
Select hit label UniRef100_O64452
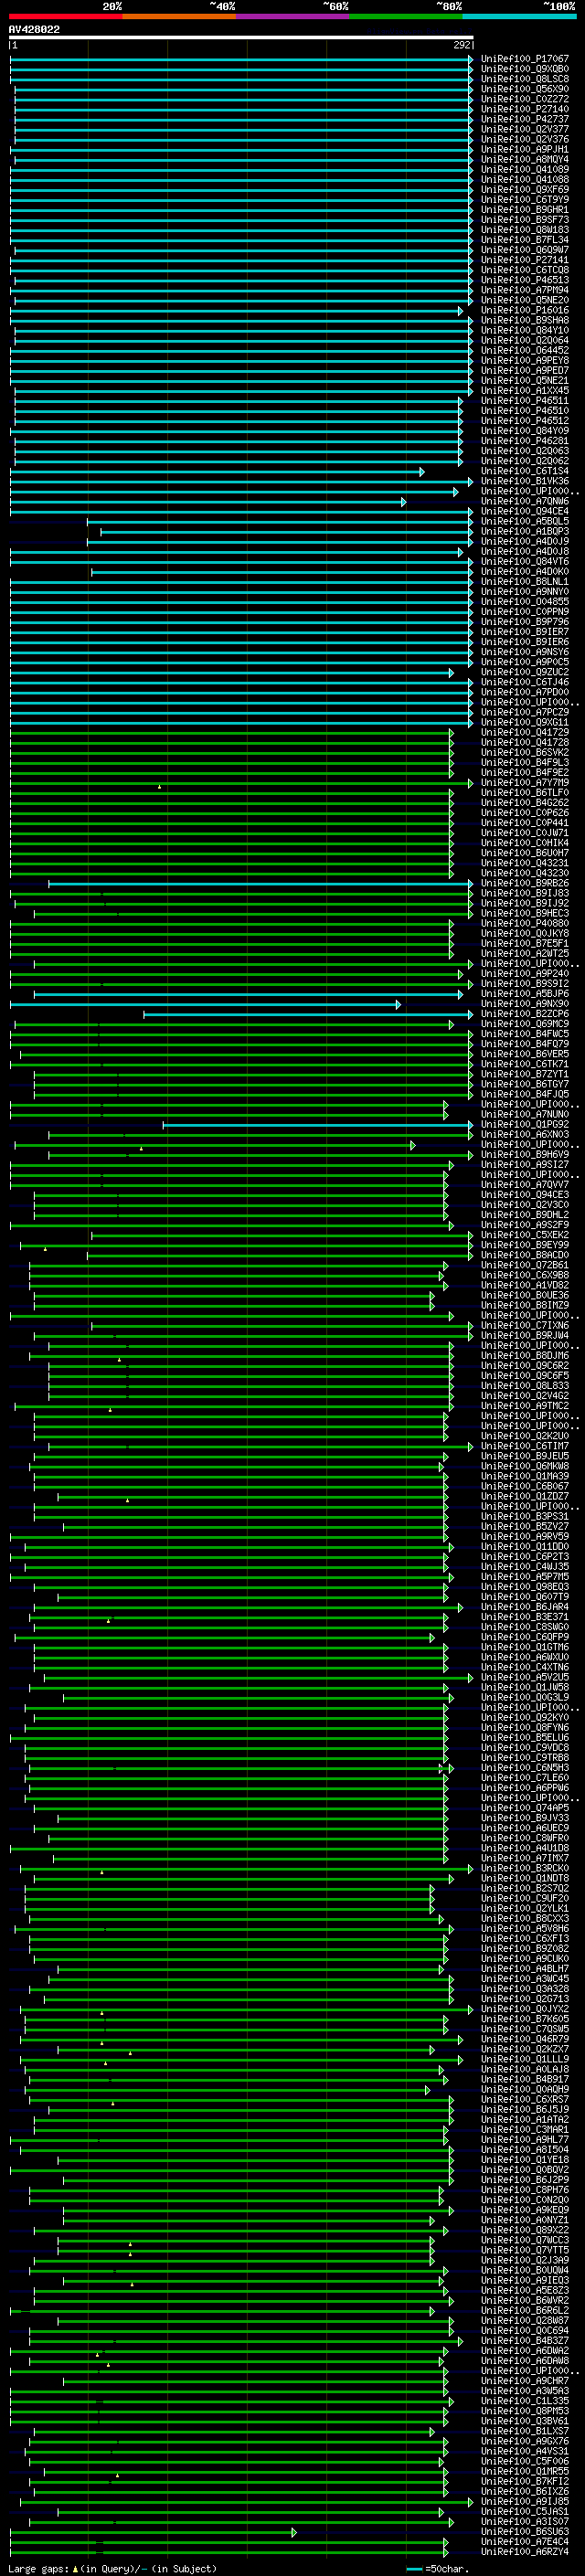tap(524, 351)
